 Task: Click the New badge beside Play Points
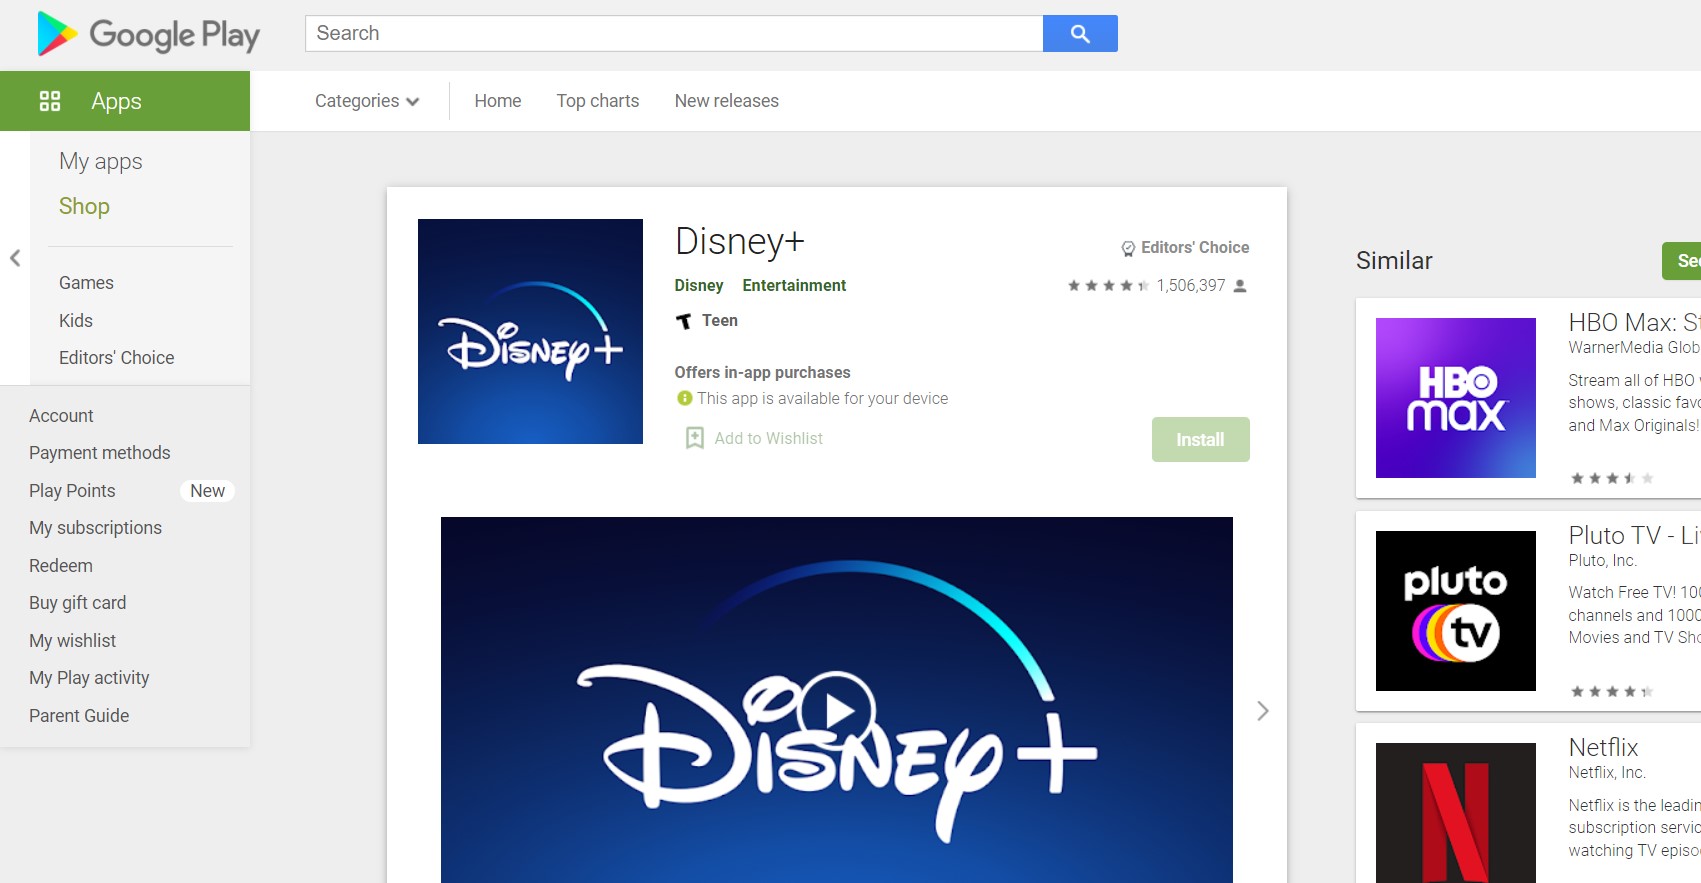pyautogui.click(x=207, y=491)
